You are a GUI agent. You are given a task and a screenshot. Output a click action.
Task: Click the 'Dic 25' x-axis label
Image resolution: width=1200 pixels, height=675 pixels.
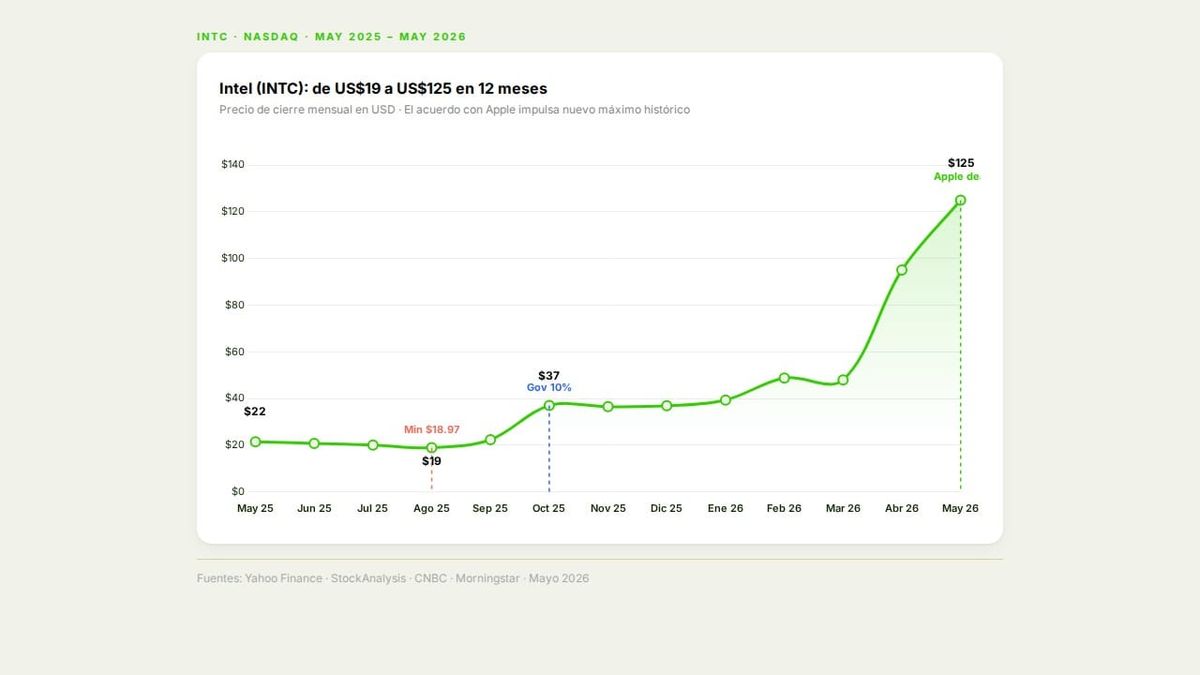click(667, 508)
